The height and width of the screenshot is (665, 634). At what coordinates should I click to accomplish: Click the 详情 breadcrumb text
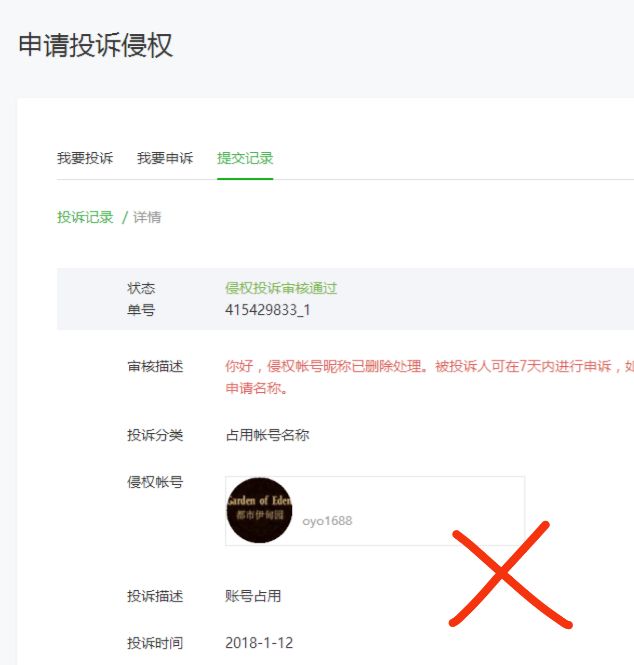(147, 217)
